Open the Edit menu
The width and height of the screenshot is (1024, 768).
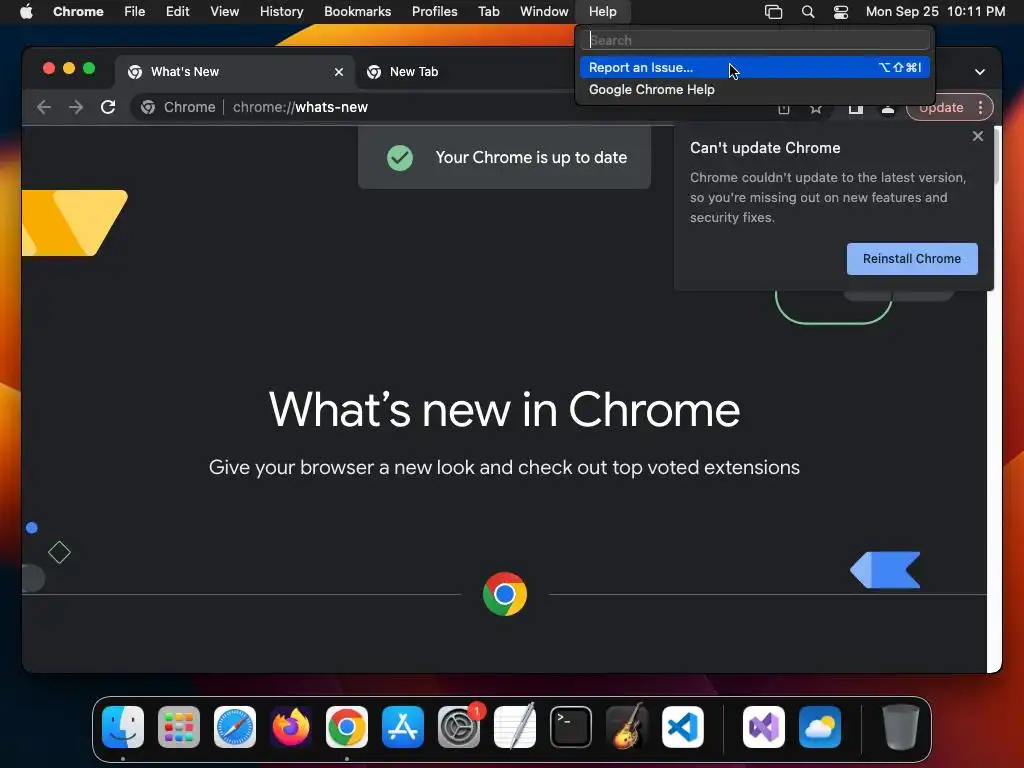(x=177, y=11)
